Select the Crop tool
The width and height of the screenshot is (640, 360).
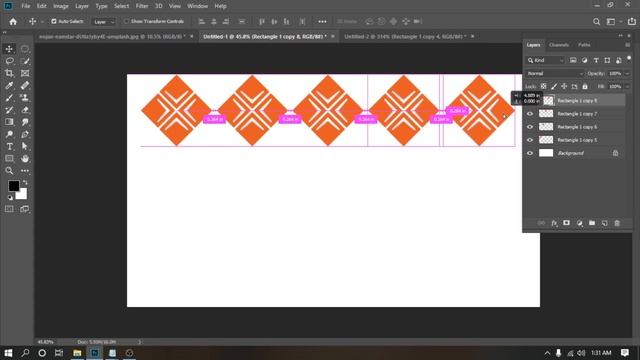[x=9, y=73]
